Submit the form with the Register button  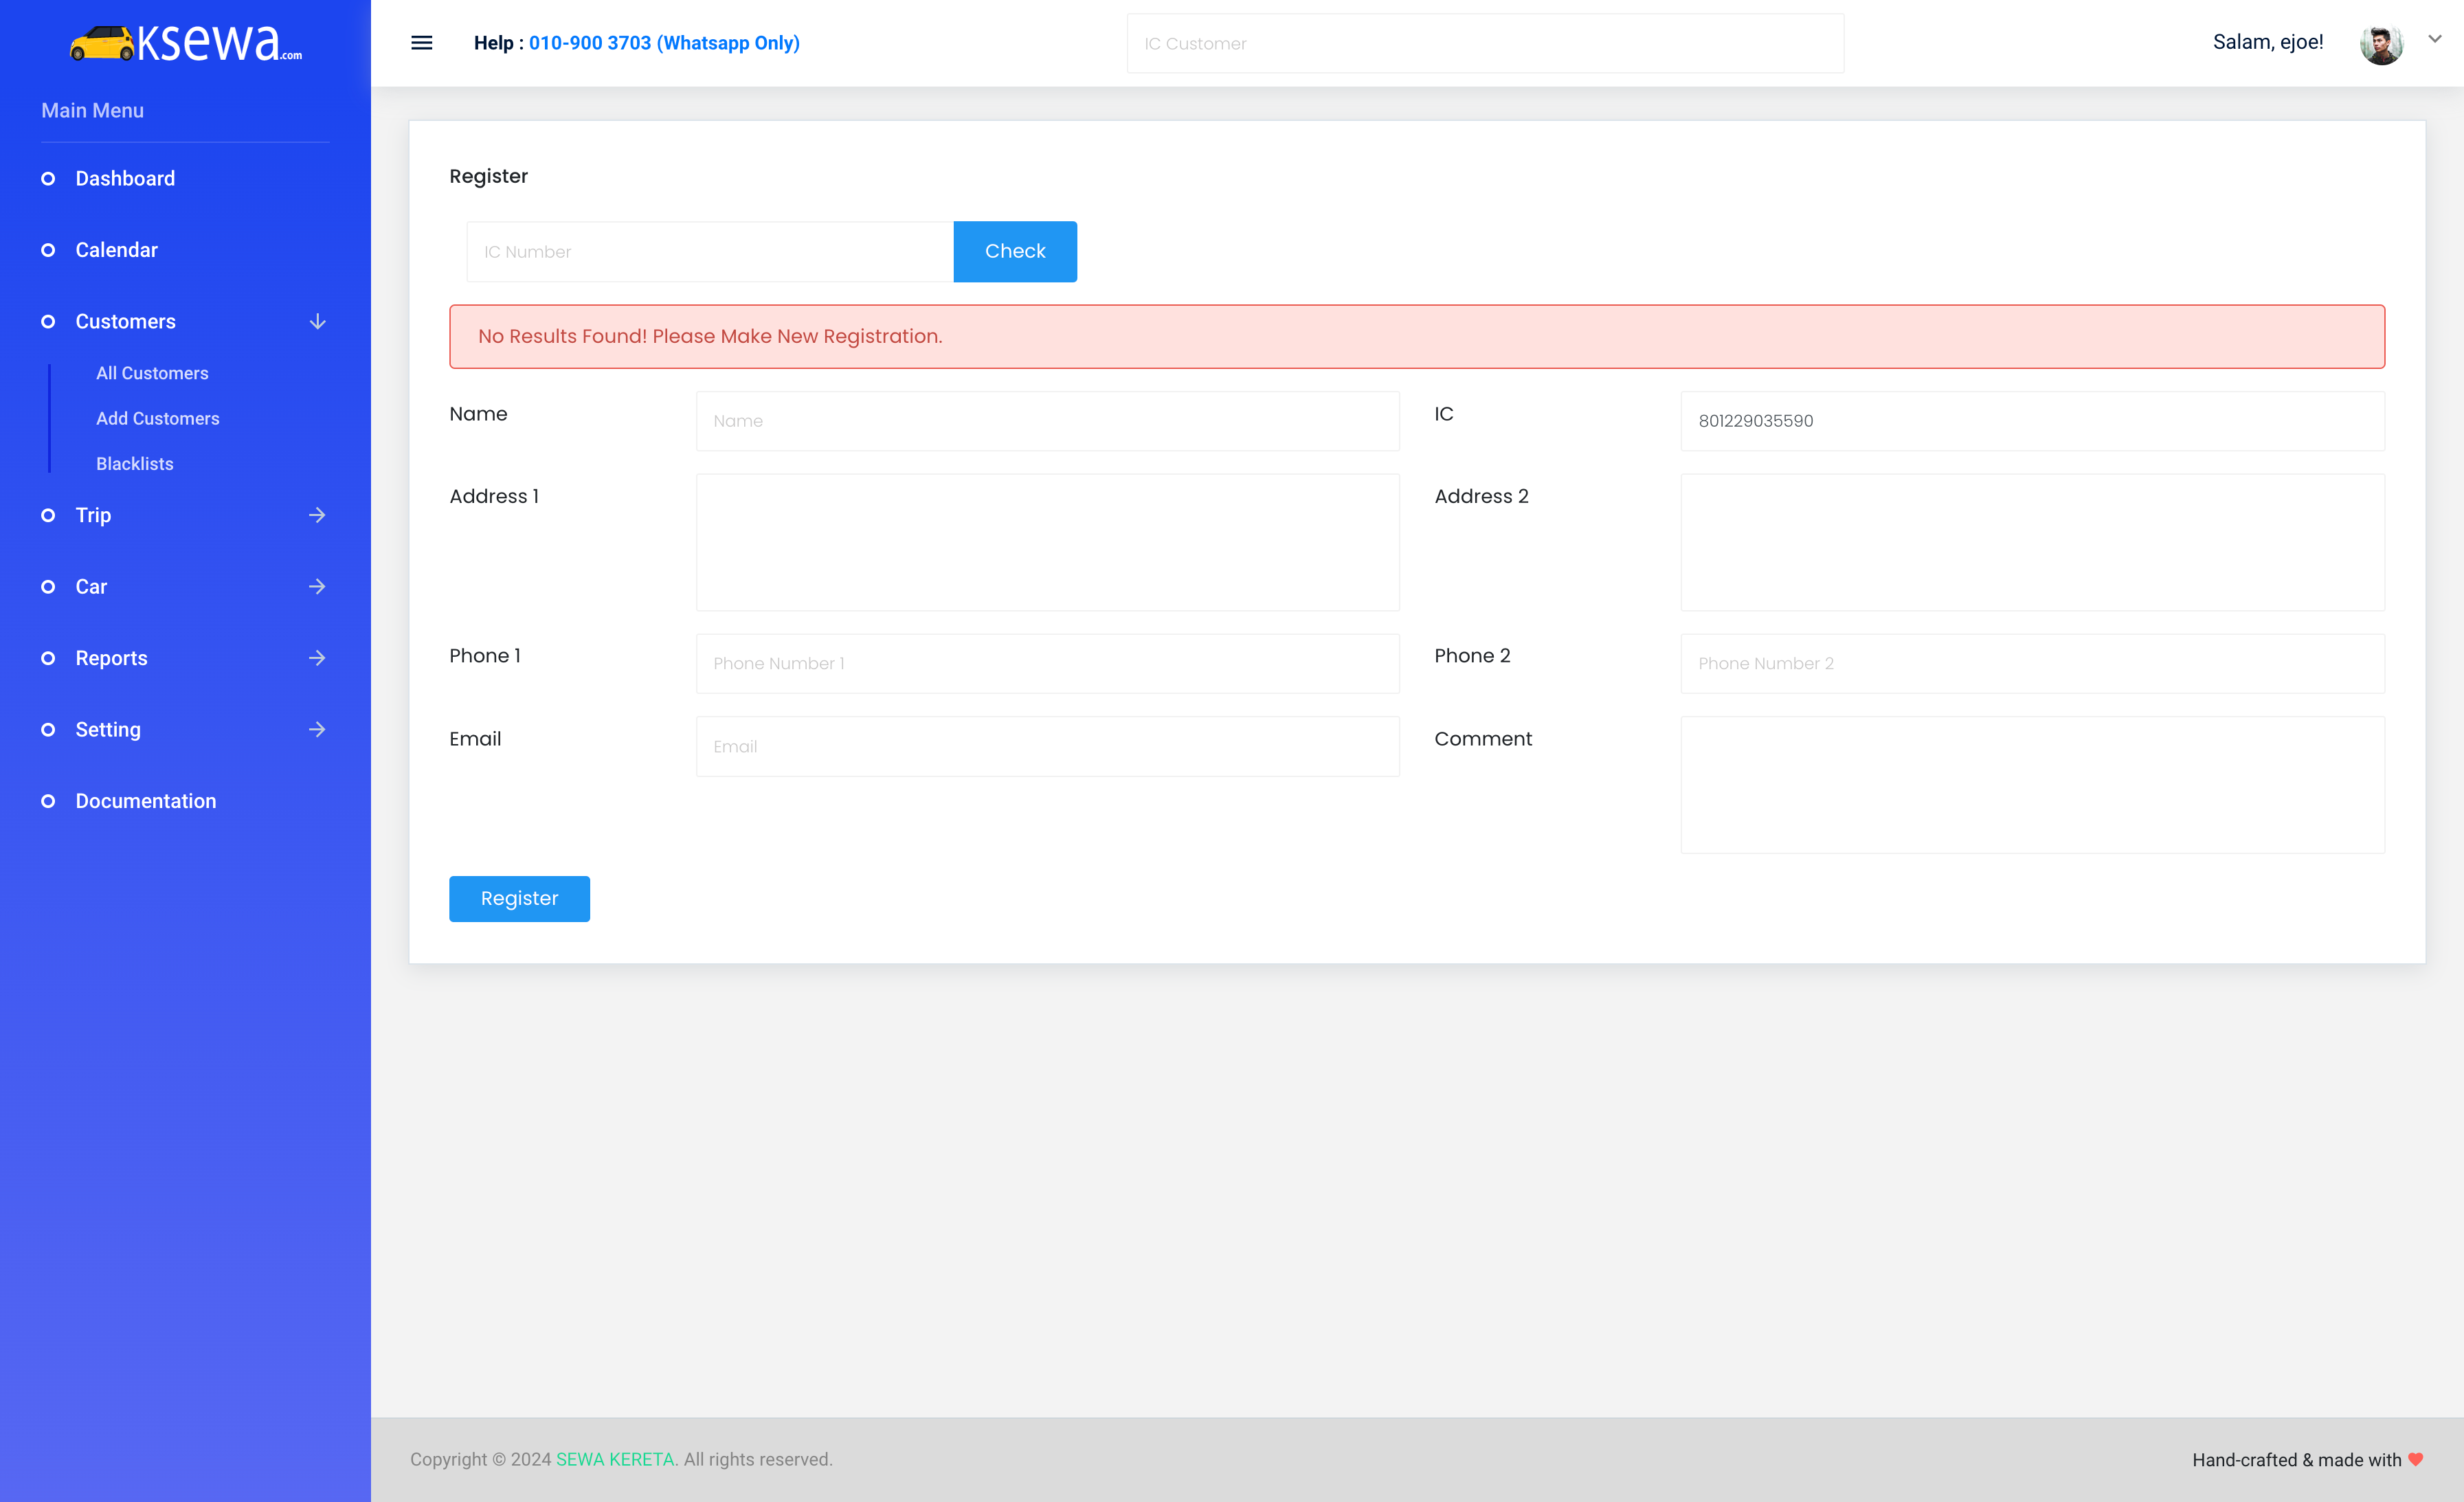pos(519,899)
